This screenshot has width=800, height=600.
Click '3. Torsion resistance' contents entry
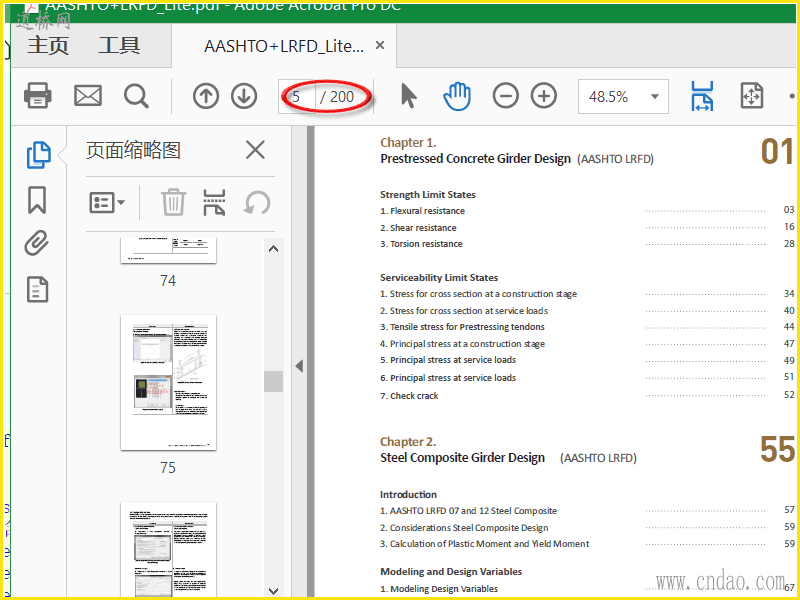coord(421,244)
